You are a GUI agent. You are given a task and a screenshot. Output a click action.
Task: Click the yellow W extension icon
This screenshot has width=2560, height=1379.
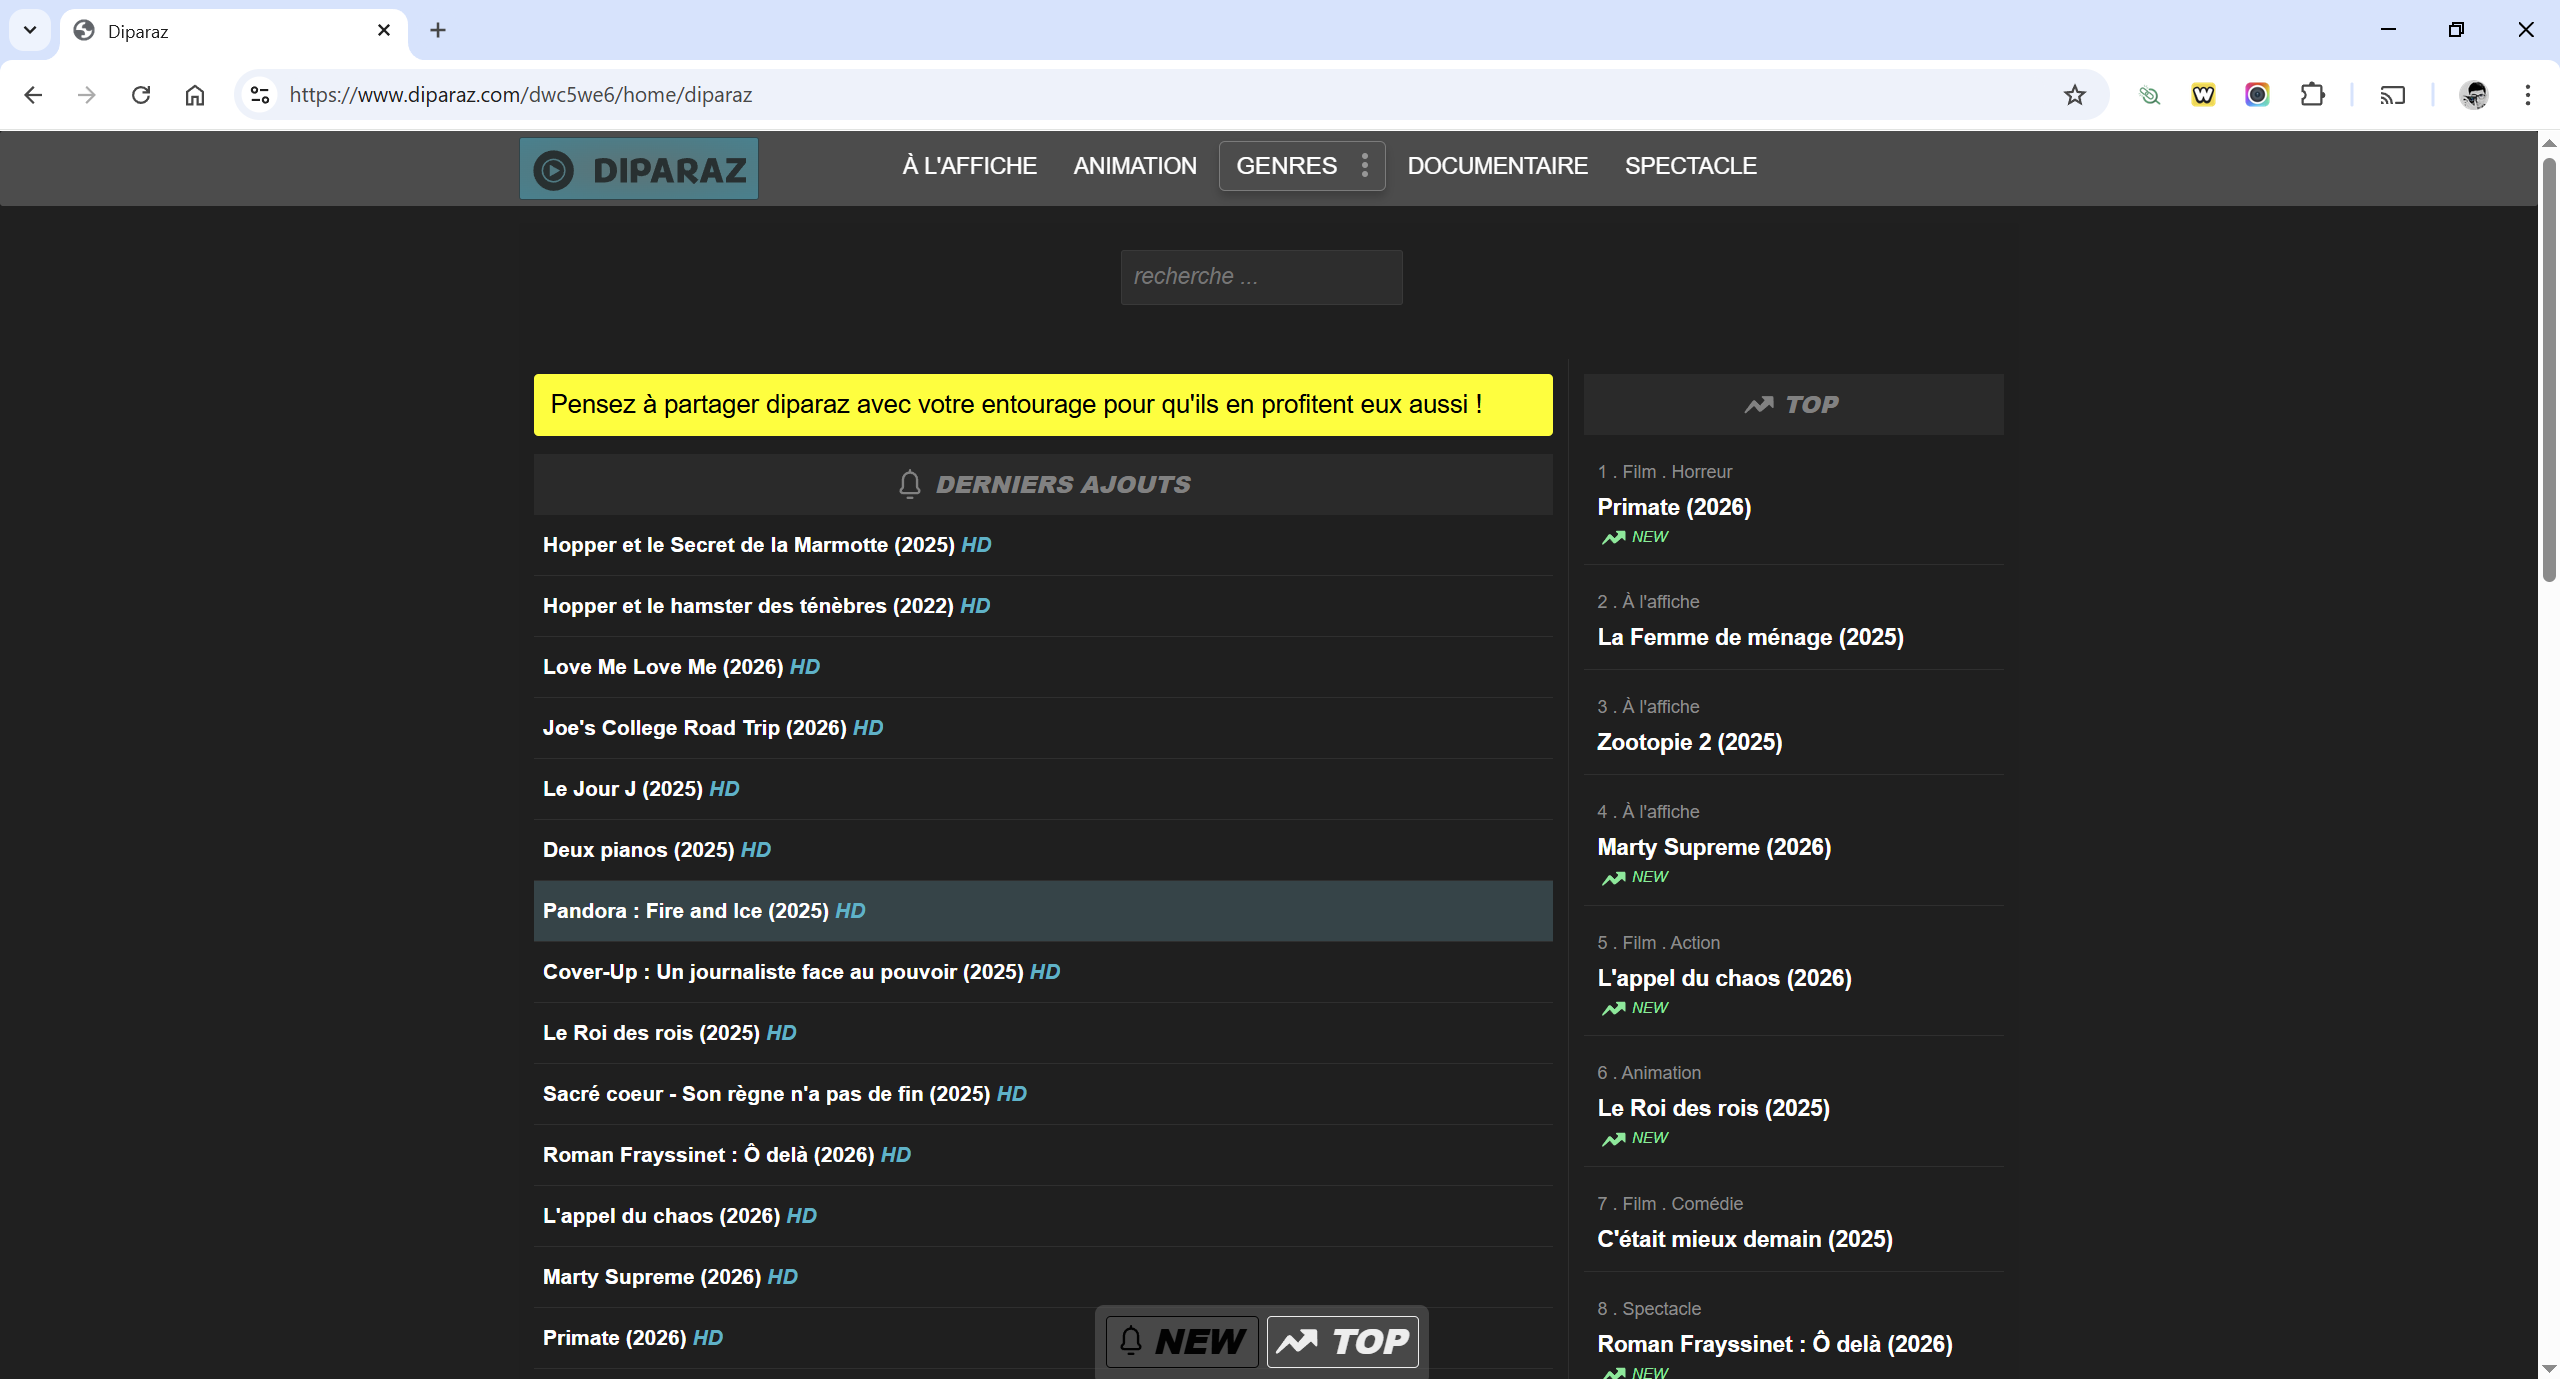[x=2203, y=95]
